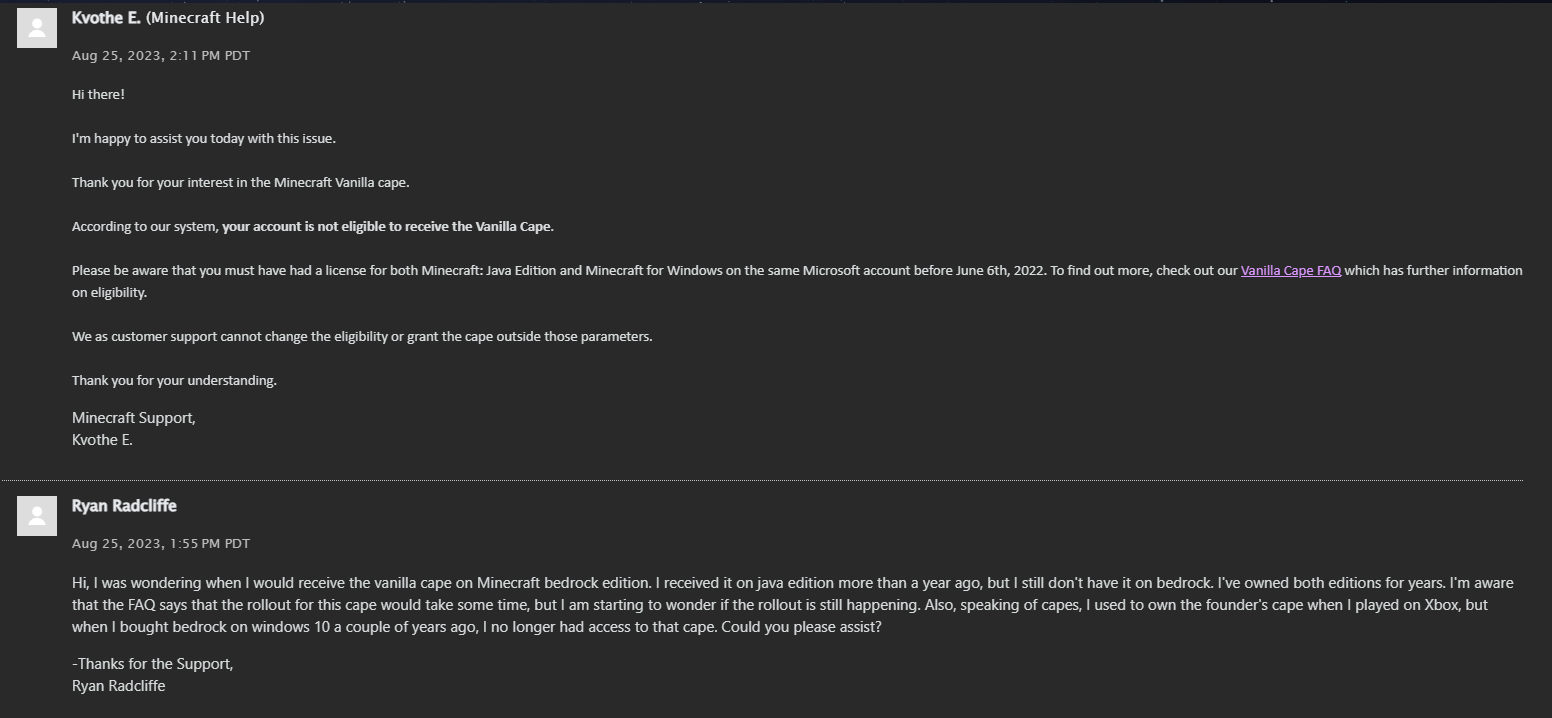Click the 'We as customer support' sentence
This screenshot has height=718, width=1552.
pos(362,336)
